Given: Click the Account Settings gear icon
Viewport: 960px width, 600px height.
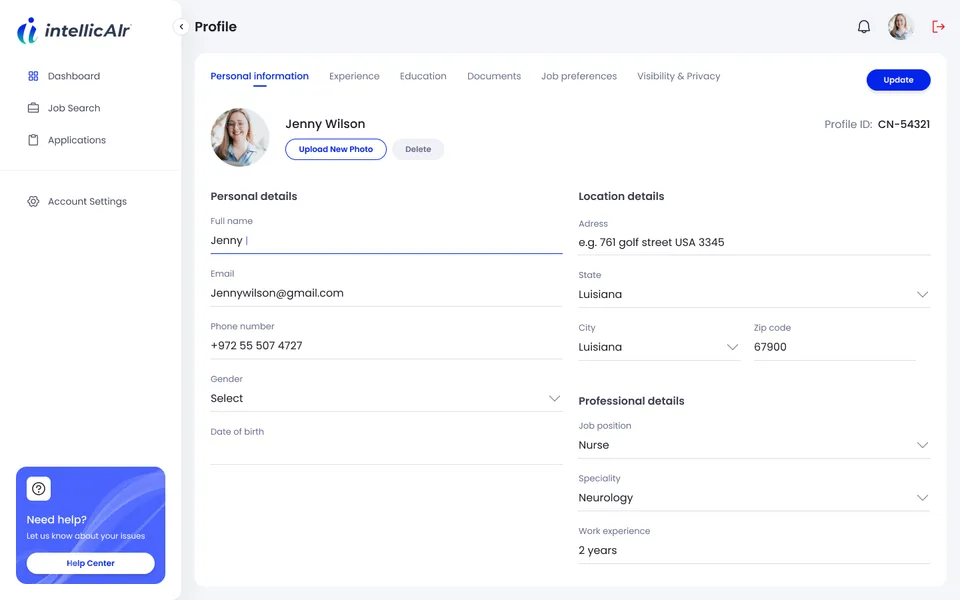Looking at the screenshot, I should click(x=33, y=201).
